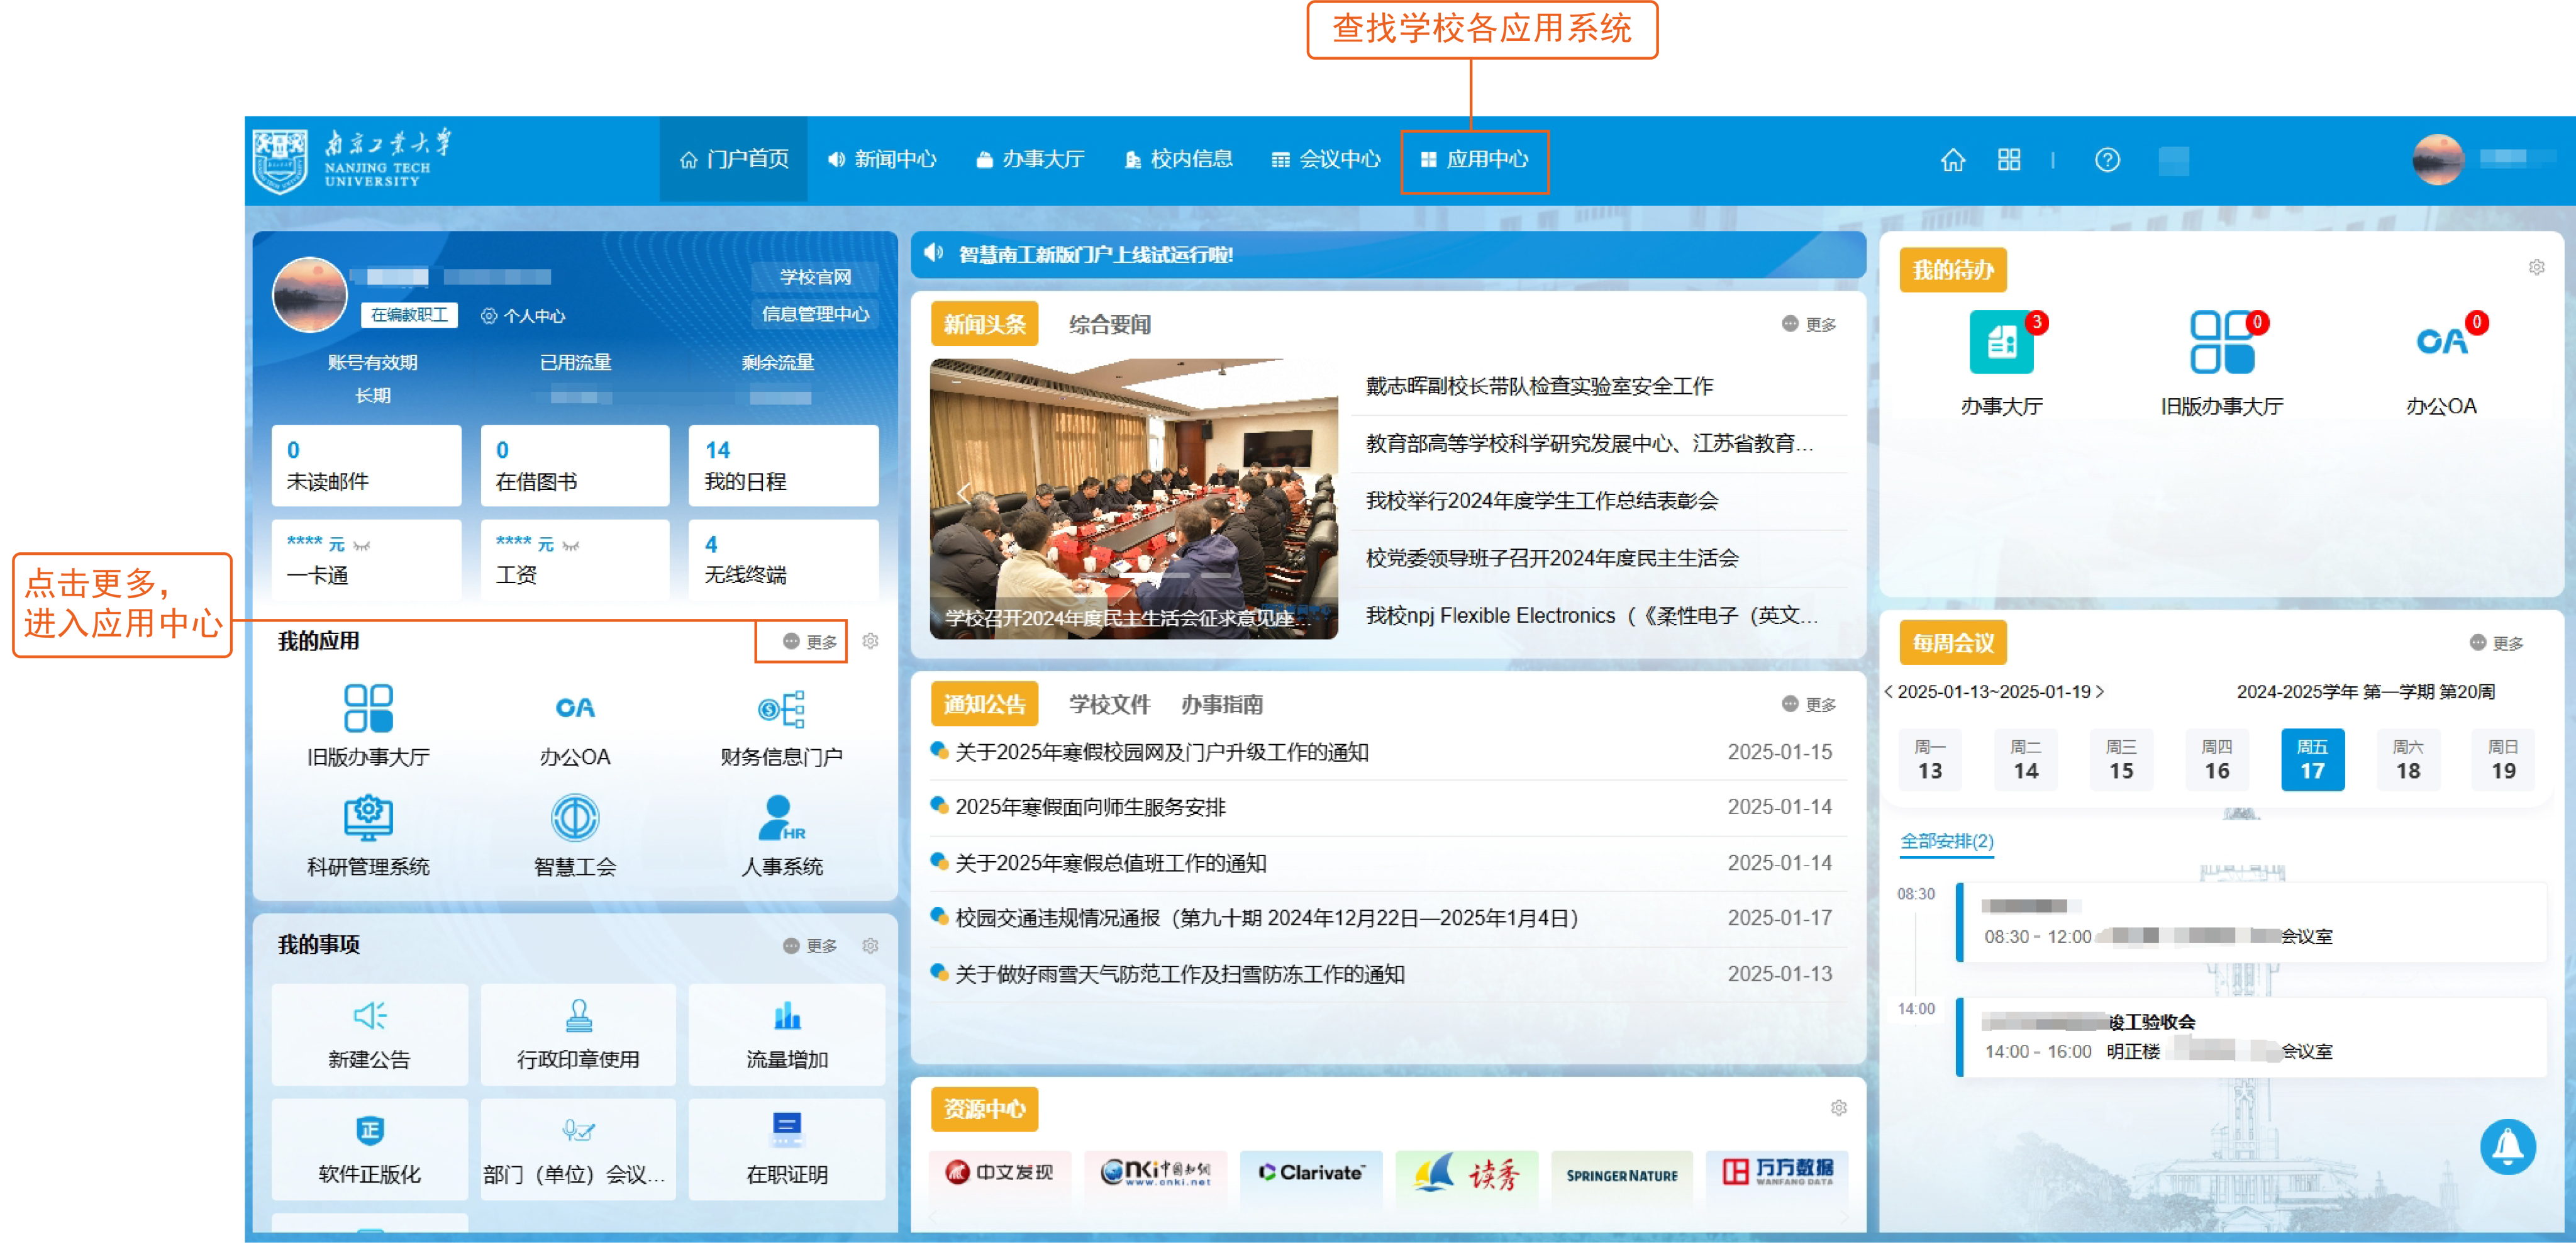Expand 更多 in 通知公告 panel
This screenshot has height=1243, width=2576.
pos(1809,705)
